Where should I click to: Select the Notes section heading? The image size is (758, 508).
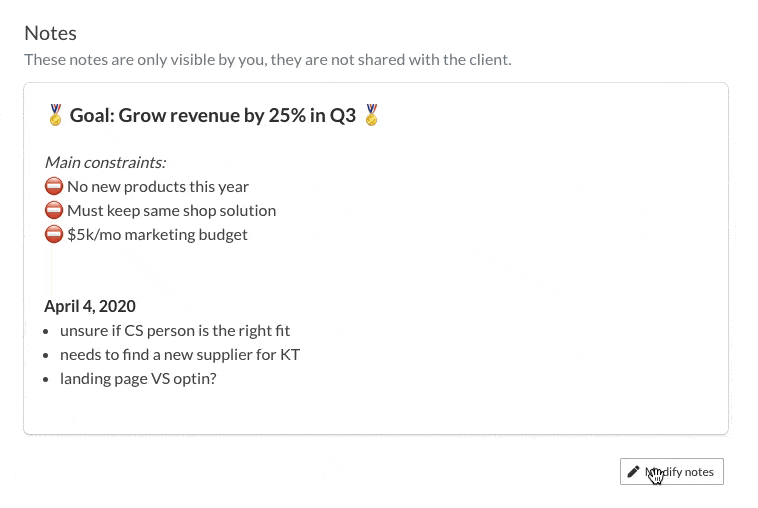(x=50, y=35)
